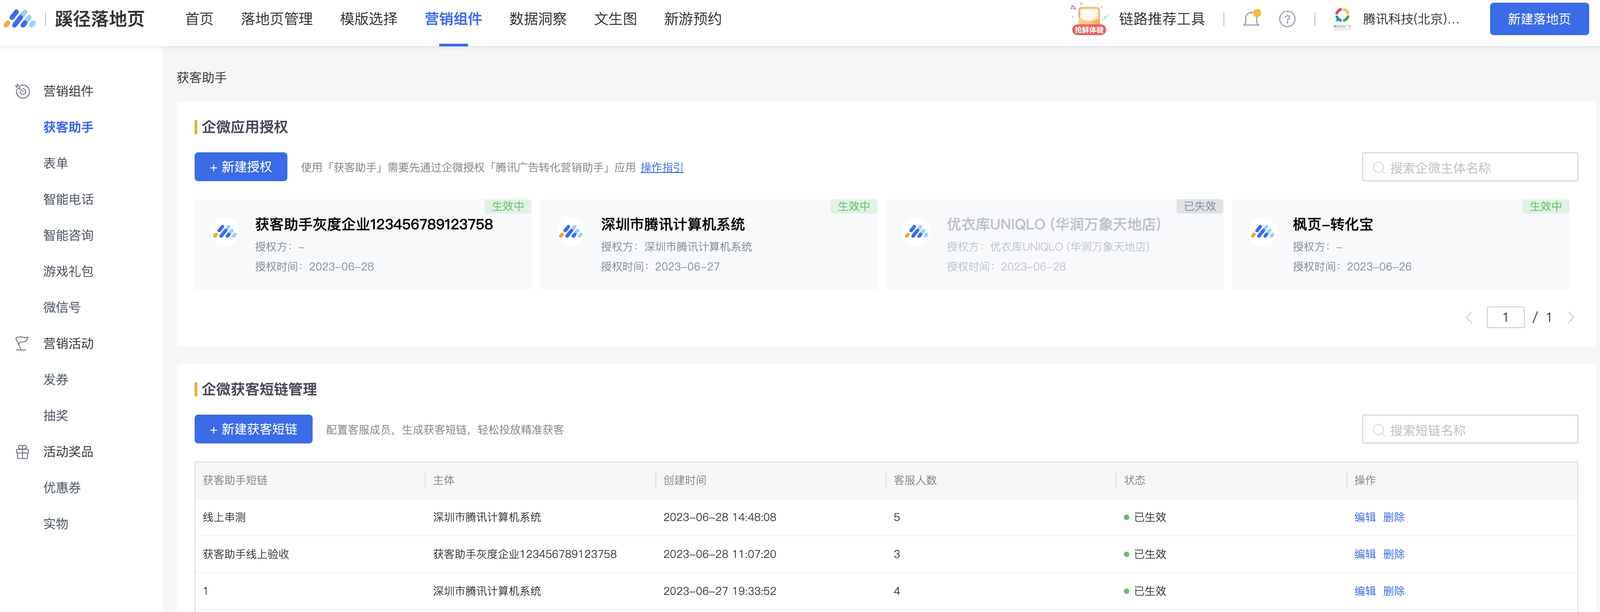Click search icon in 搜索企微主体名称 box
The height and width of the screenshot is (612, 1600).
(1379, 168)
